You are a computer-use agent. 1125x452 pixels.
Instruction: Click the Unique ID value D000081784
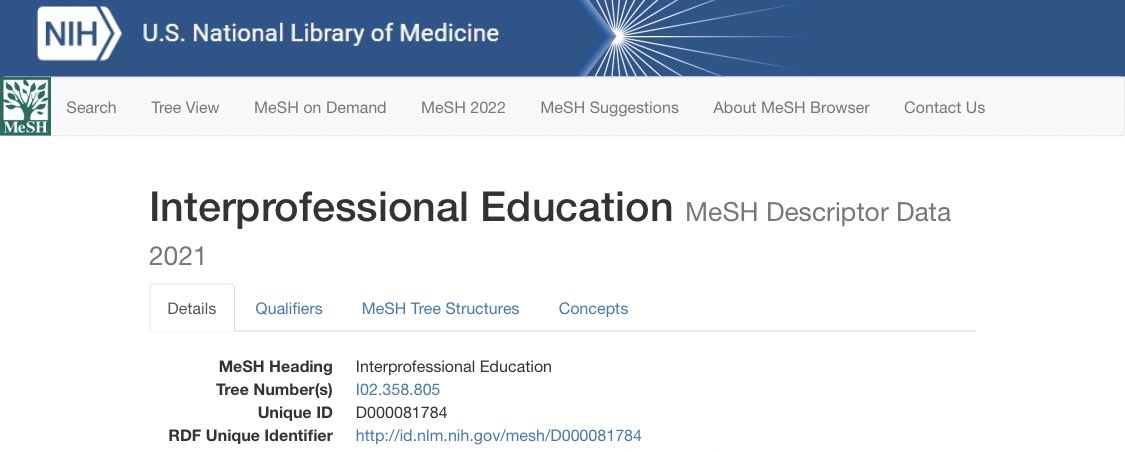[x=401, y=413]
